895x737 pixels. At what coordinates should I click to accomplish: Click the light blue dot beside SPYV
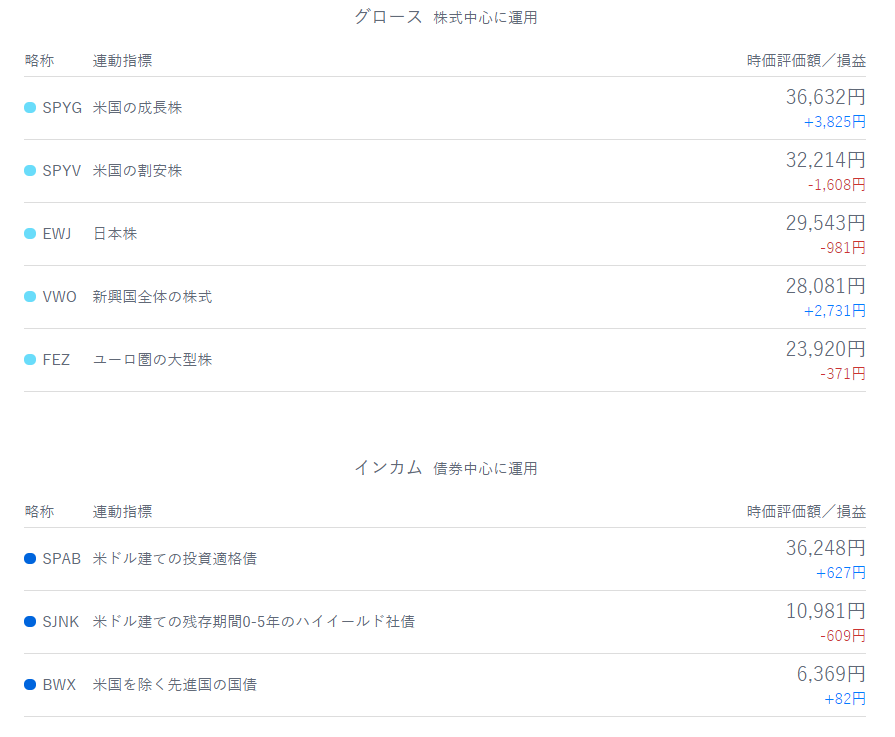pyautogui.click(x=30, y=171)
